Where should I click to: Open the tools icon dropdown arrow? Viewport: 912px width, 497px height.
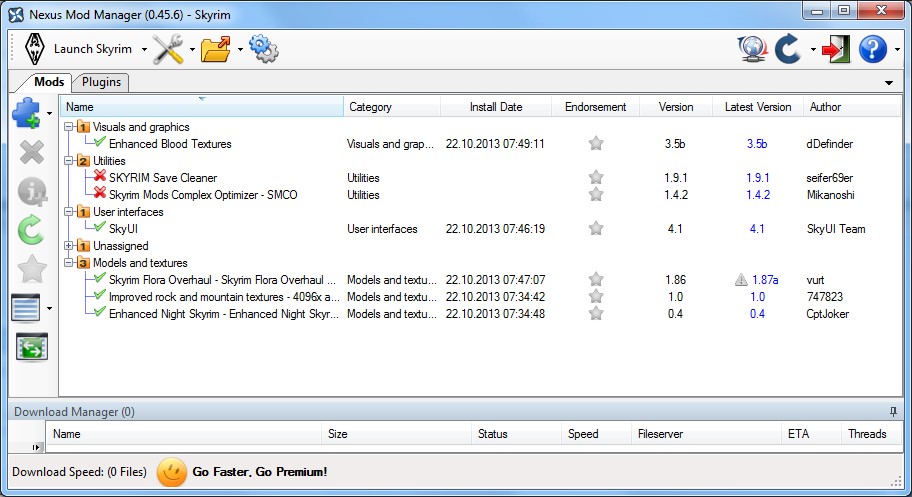pos(192,49)
